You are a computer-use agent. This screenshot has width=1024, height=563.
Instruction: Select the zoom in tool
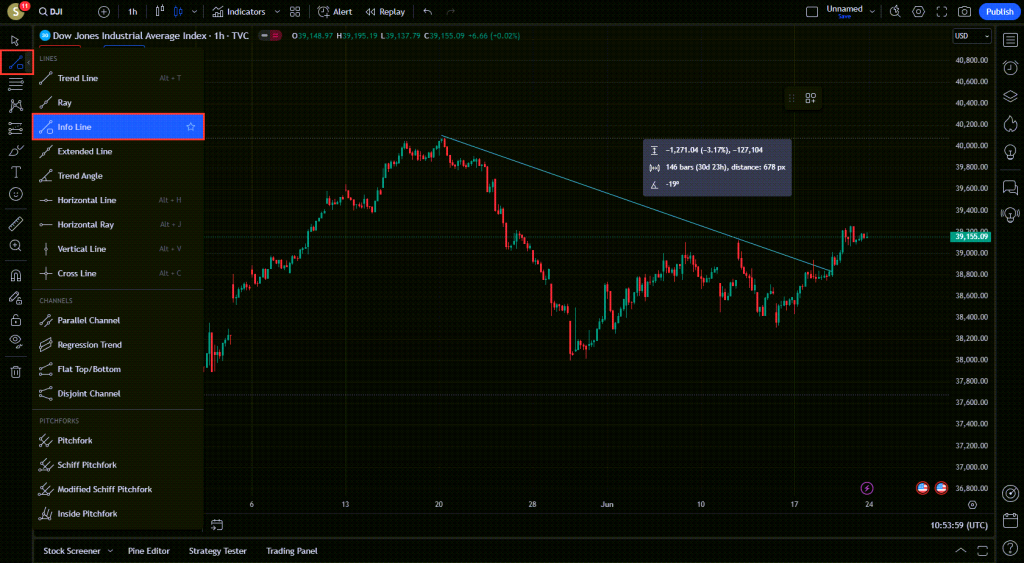pos(16,246)
